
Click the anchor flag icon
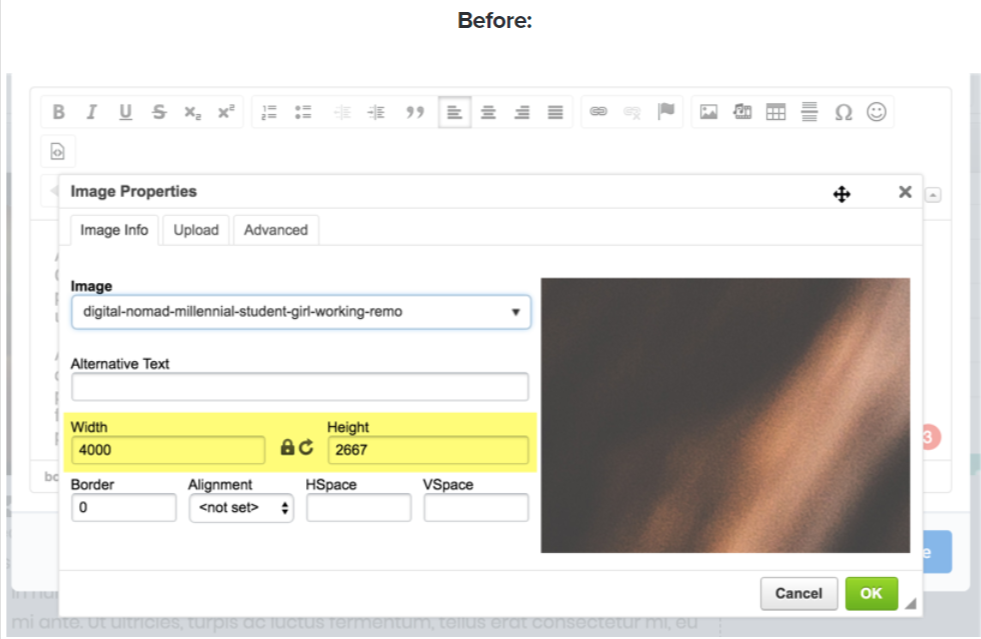666,112
